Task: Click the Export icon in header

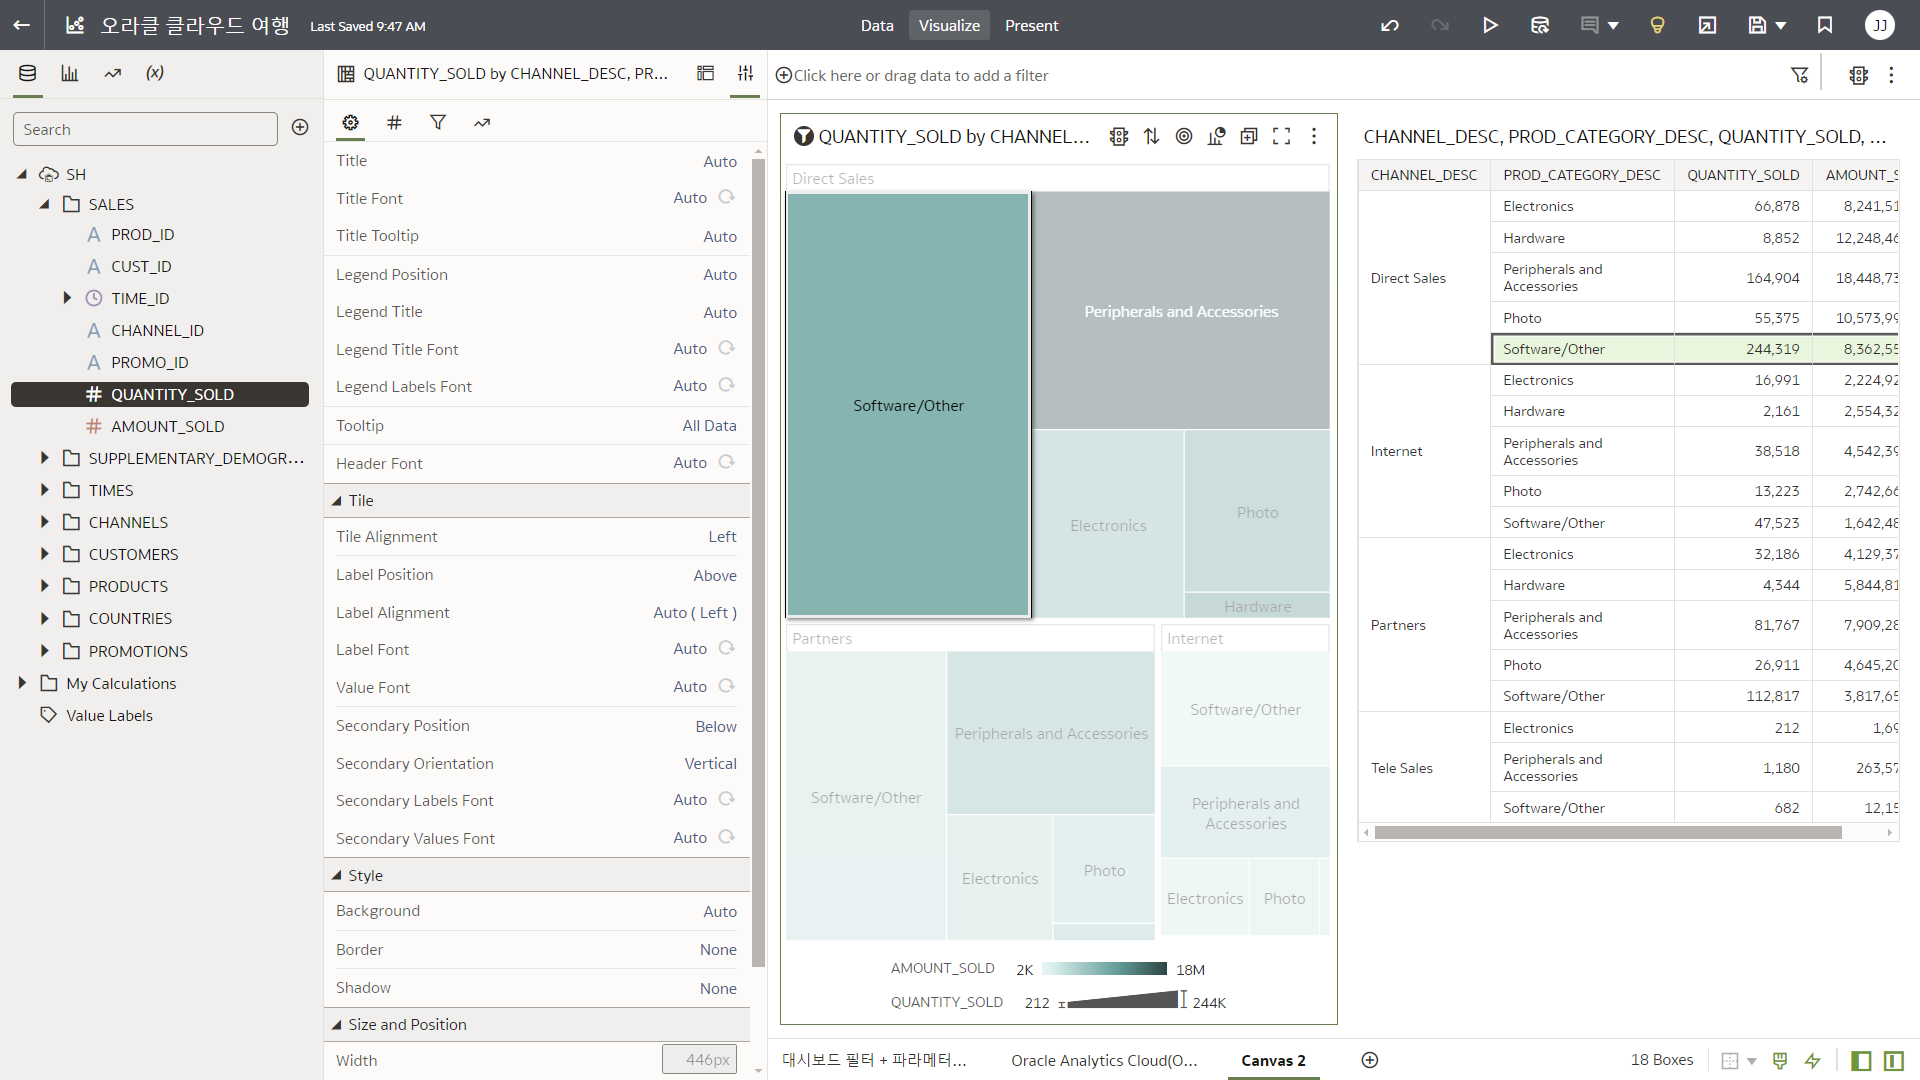Action: pos(1707,25)
